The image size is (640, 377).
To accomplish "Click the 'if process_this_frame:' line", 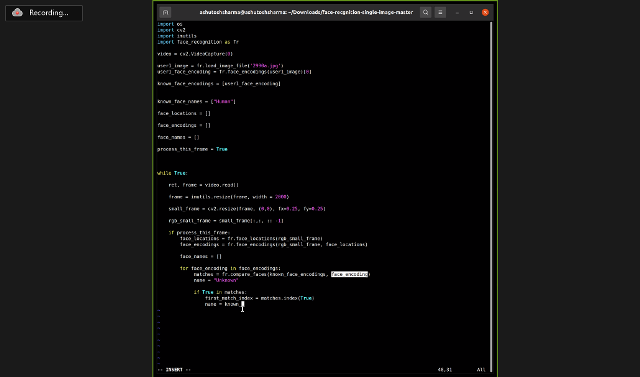I will [199, 233].
